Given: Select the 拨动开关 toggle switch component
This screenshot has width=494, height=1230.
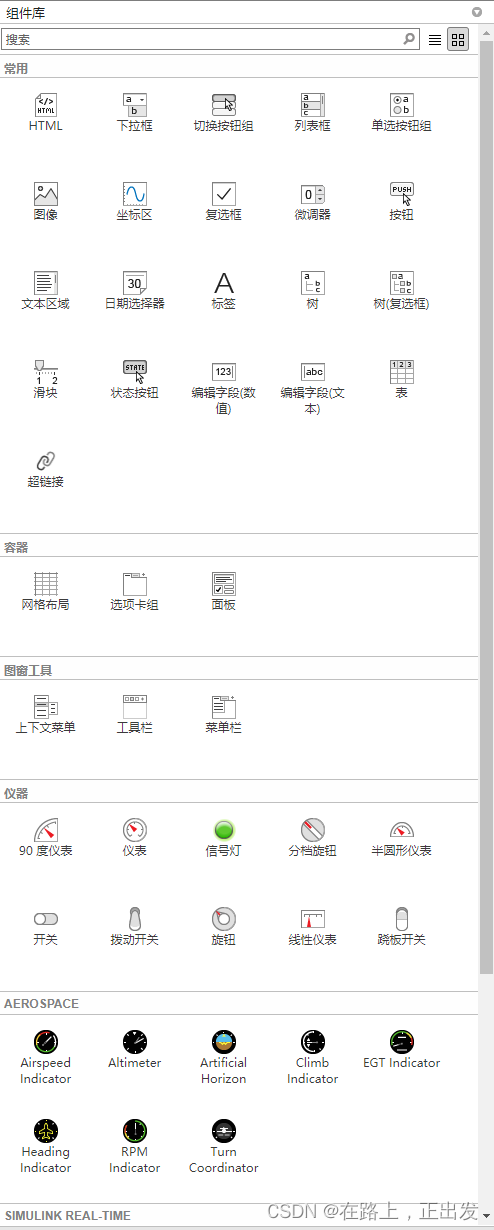Looking at the screenshot, I should [x=135, y=919].
